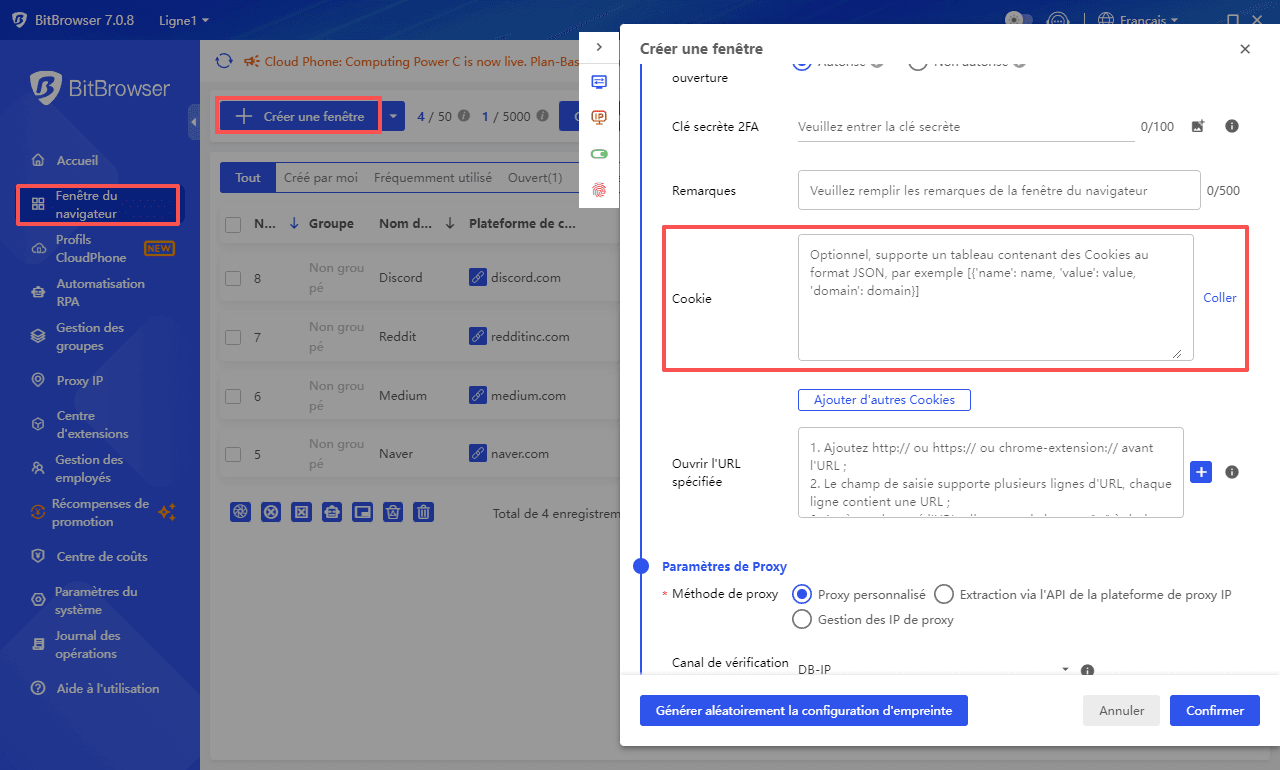
Task: Click the IP monitor icon in side strip
Action: (x=599, y=117)
